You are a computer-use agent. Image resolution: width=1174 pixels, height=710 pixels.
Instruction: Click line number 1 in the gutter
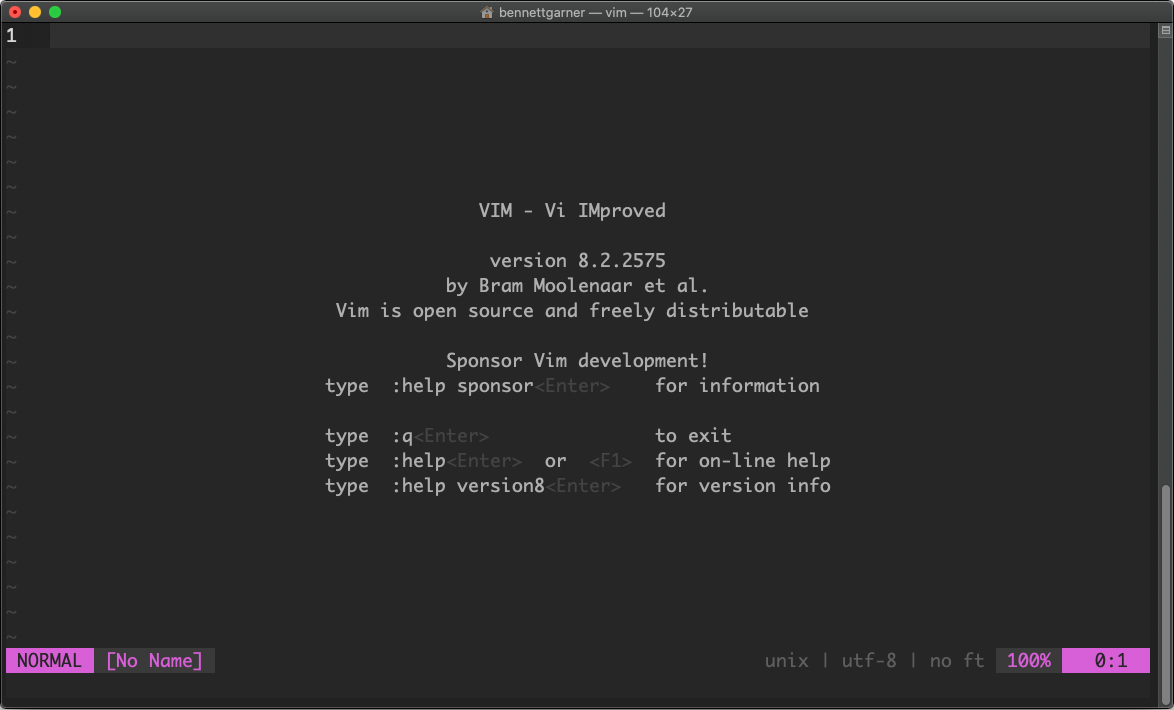pyautogui.click(x=11, y=35)
